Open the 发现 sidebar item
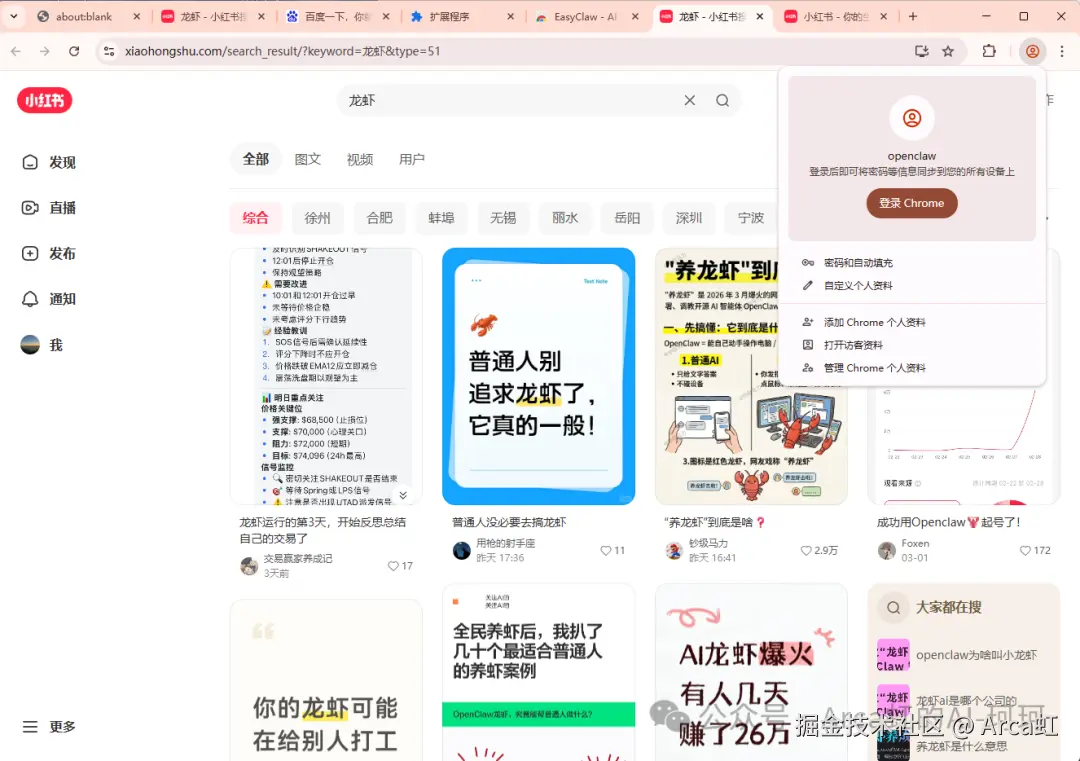Image resolution: width=1080 pixels, height=761 pixels. point(49,163)
